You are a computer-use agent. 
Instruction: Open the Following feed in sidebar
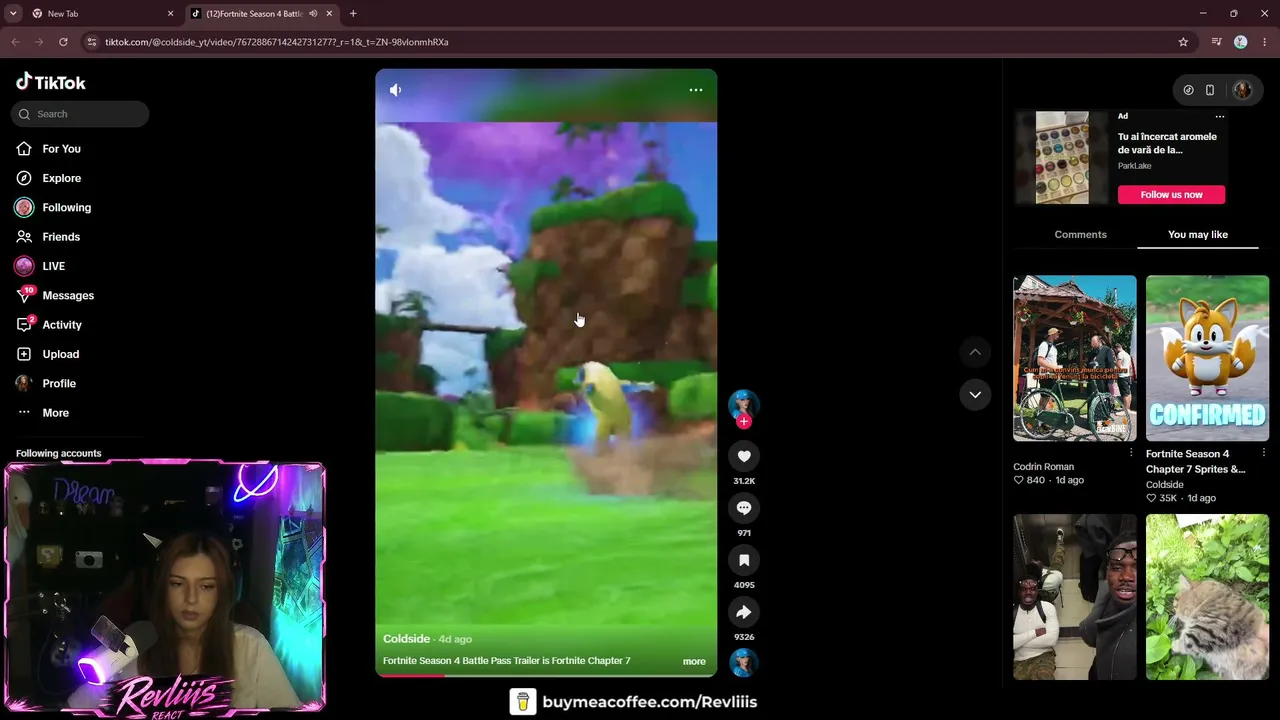[x=66, y=207]
